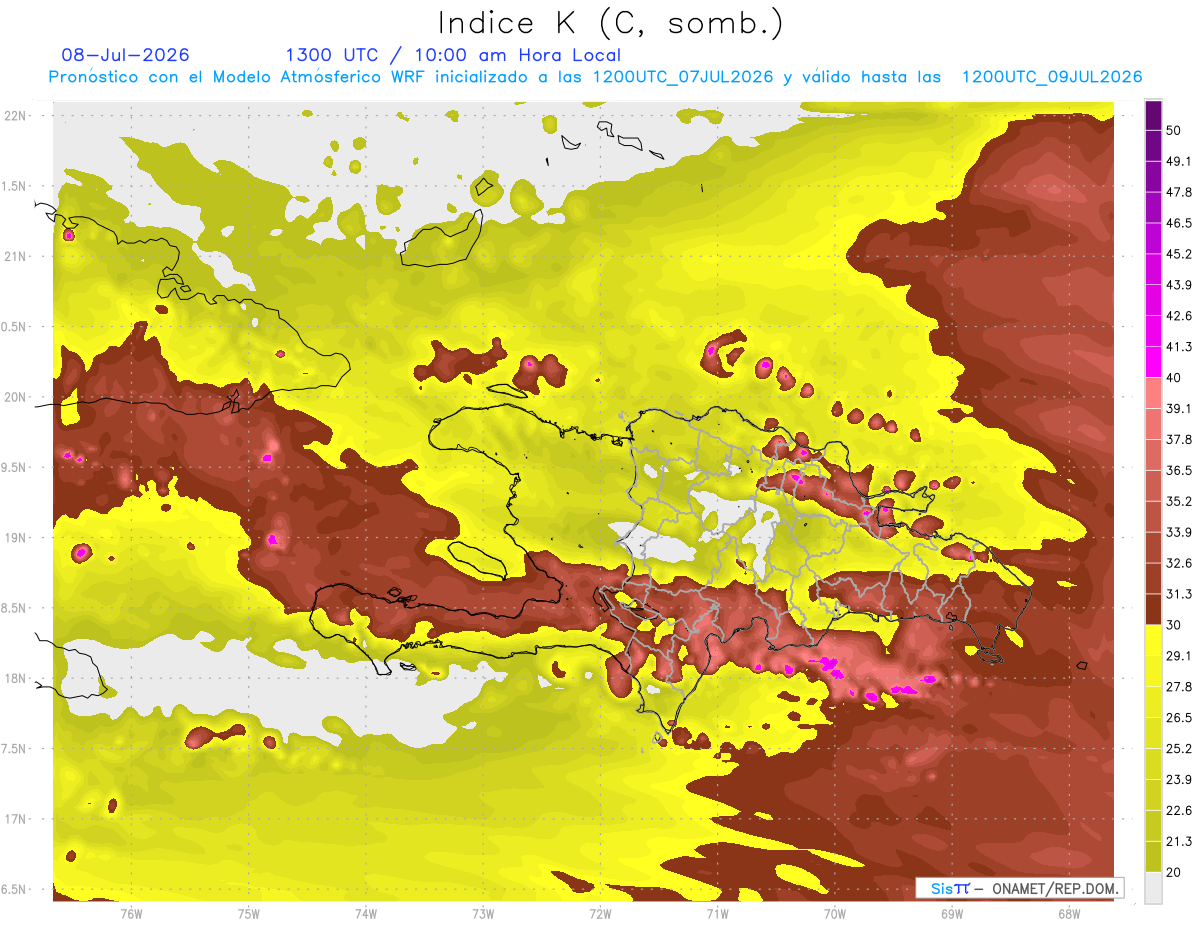Click the '68W' longitude label
Viewport: 1200px width, 927px height.
[x=1069, y=914]
